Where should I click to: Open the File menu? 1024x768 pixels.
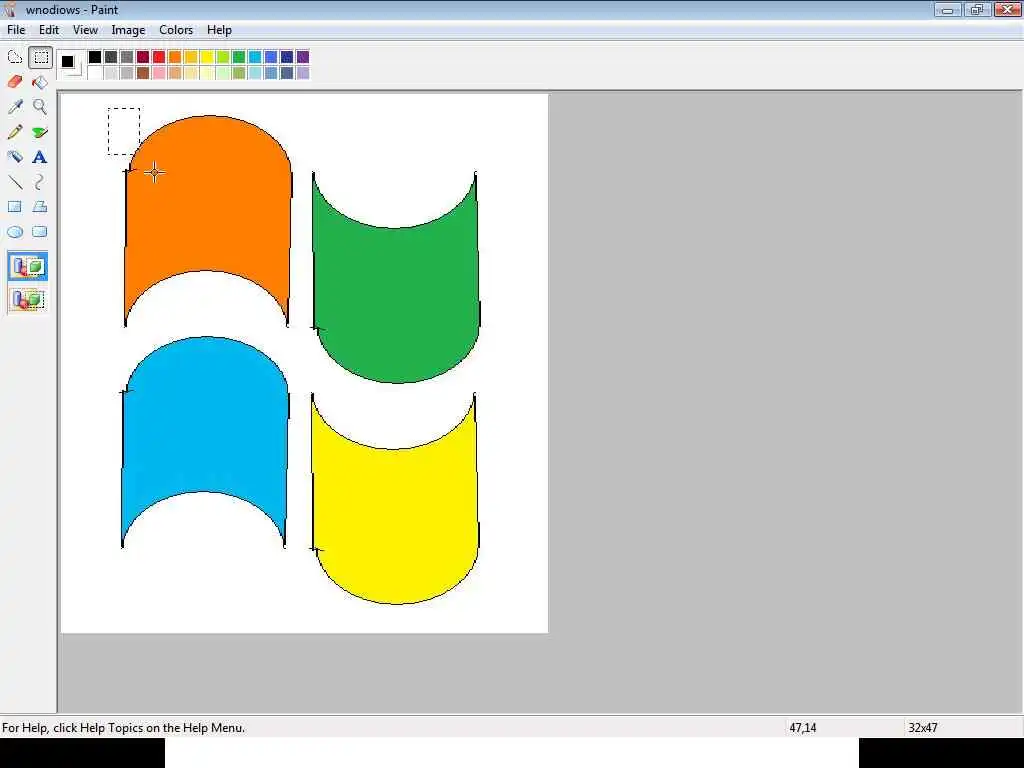16,30
